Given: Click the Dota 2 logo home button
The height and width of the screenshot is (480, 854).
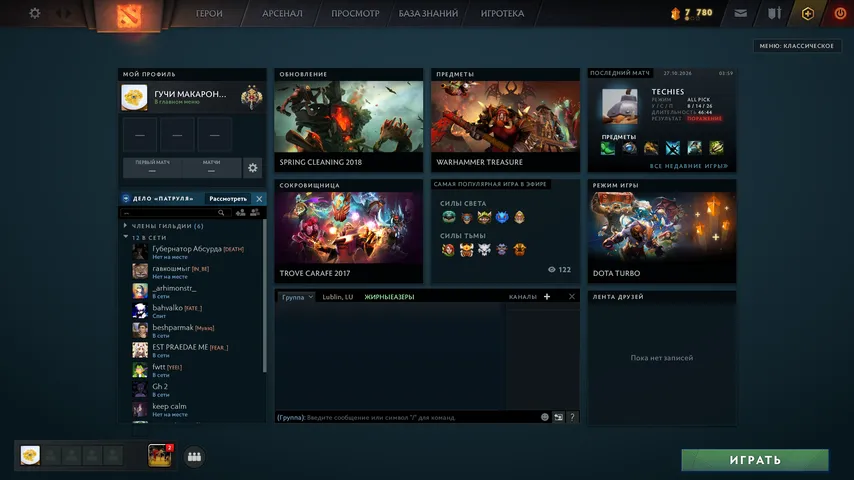Looking at the screenshot, I should pos(129,15).
